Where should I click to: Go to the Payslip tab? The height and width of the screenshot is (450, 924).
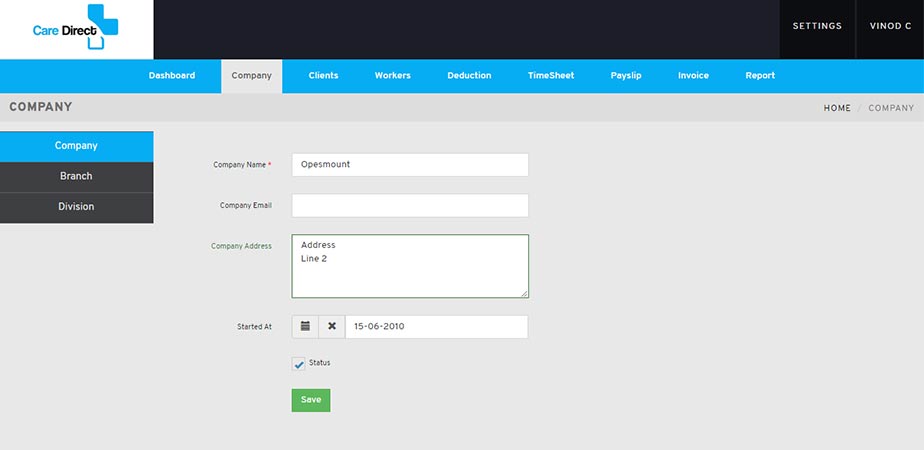point(626,76)
